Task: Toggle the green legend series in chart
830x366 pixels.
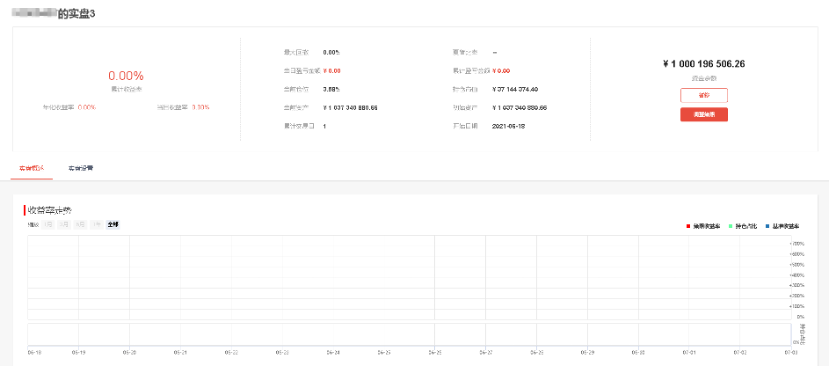Action: coord(743,226)
